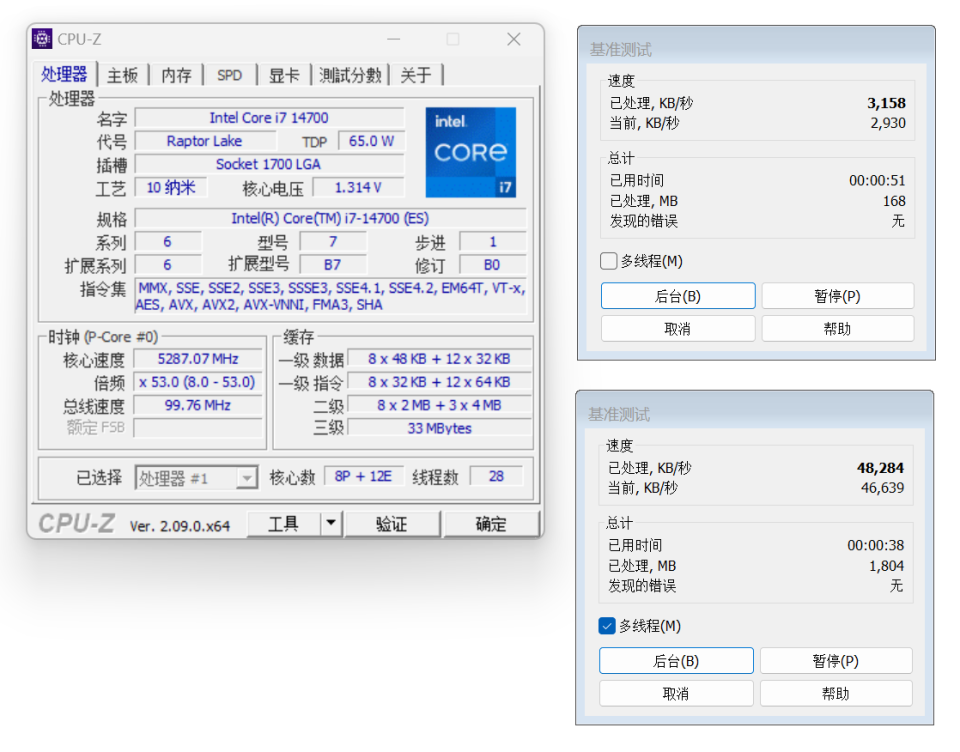
Task: Click the 确定 button in CPU-Z
Action: 491,524
